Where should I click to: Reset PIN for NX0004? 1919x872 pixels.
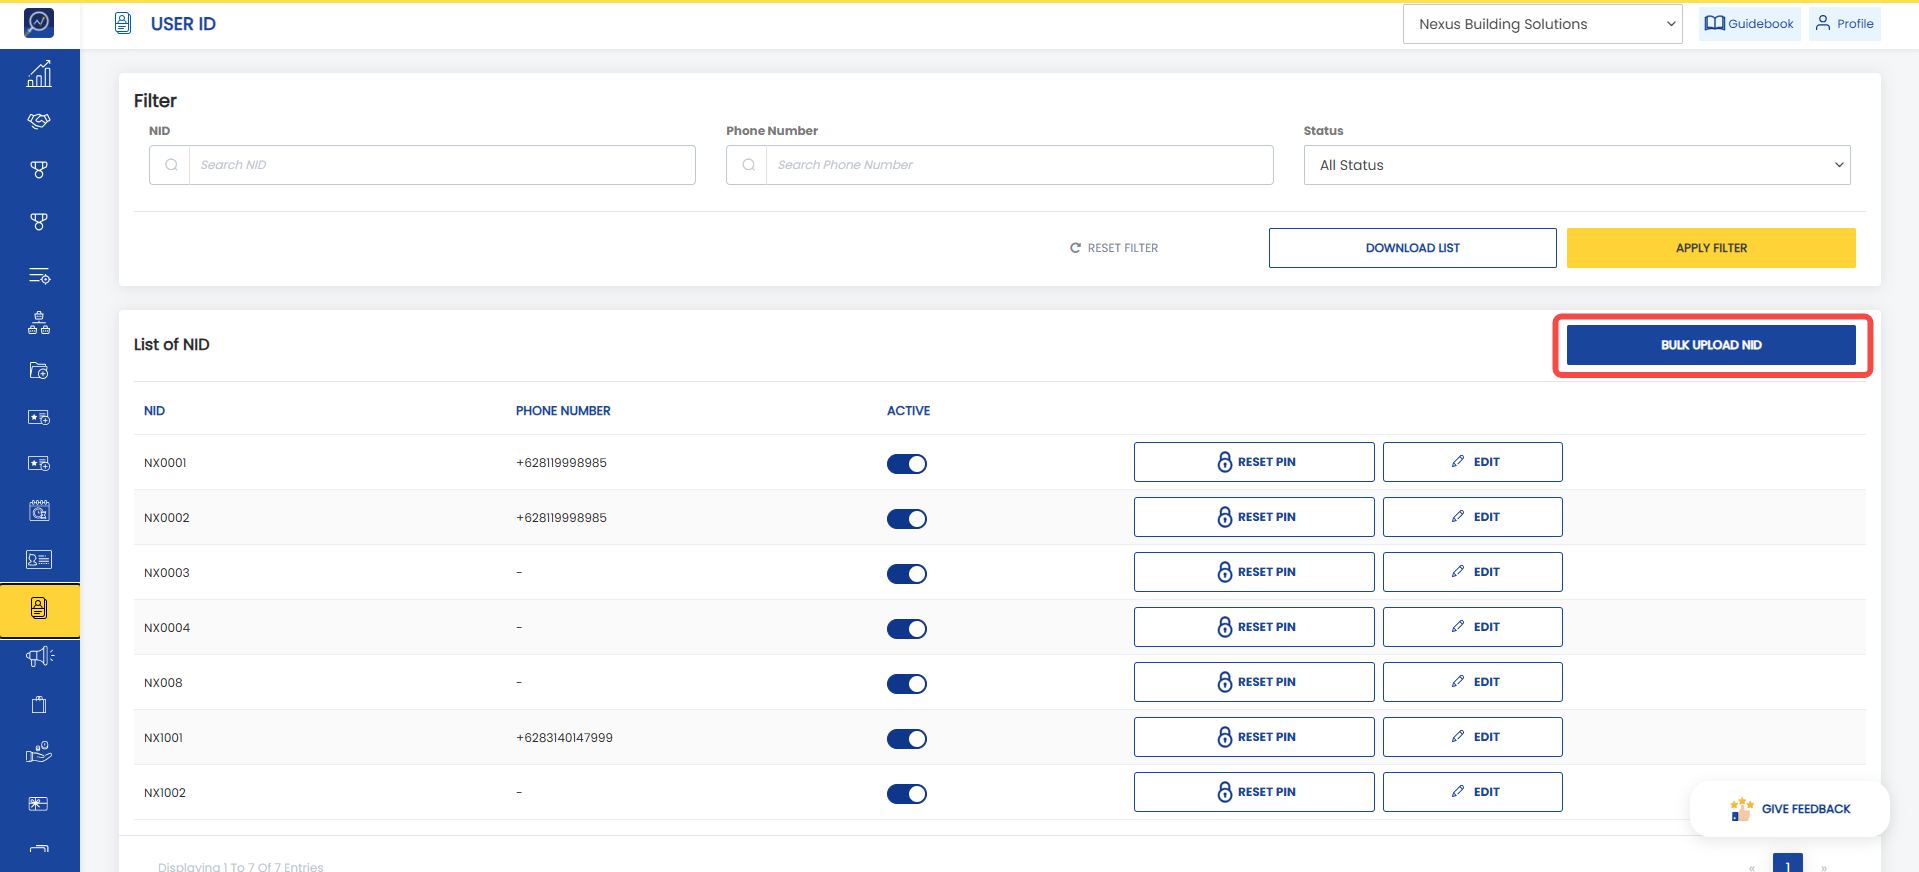pos(1254,627)
